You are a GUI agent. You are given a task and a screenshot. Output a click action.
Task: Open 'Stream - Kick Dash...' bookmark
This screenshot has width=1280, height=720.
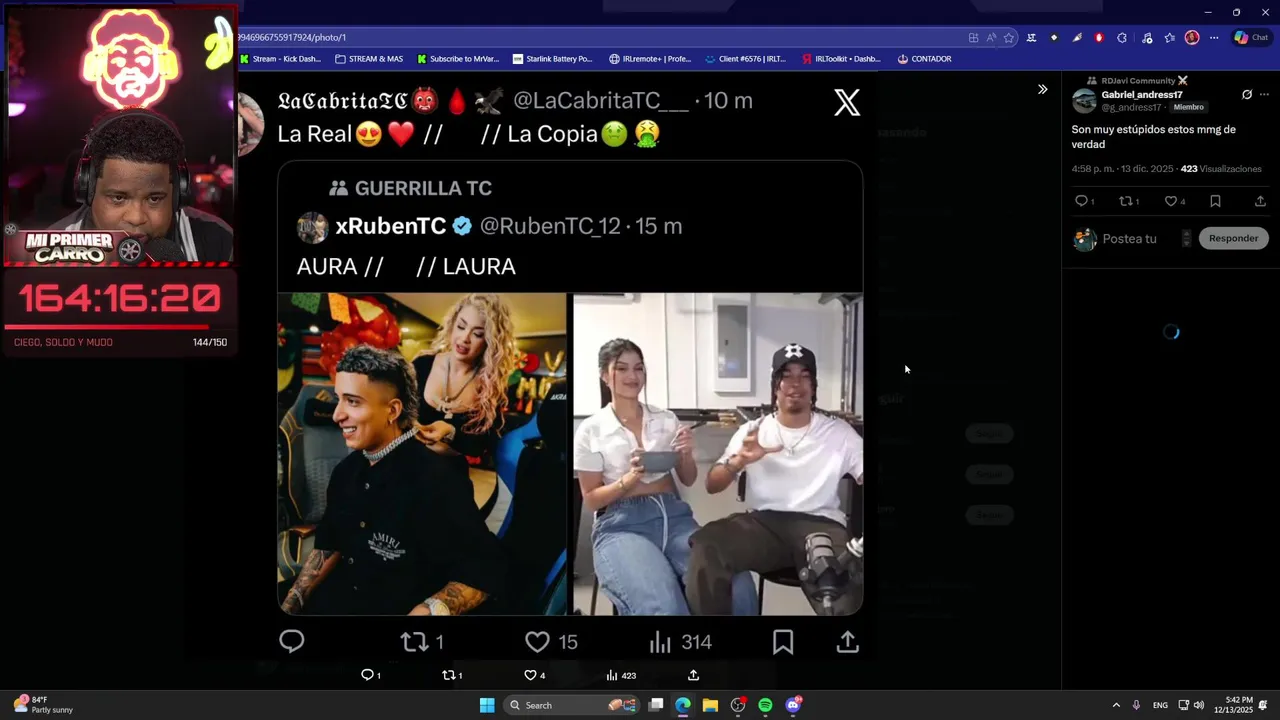pyautogui.click(x=280, y=59)
